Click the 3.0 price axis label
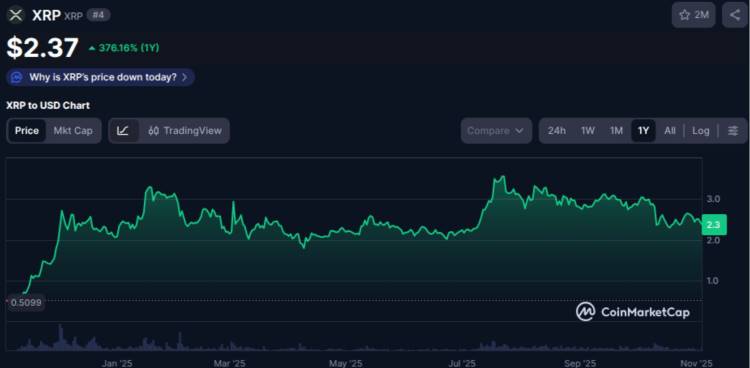Viewport: 750px width, 368px height. click(x=714, y=199)
